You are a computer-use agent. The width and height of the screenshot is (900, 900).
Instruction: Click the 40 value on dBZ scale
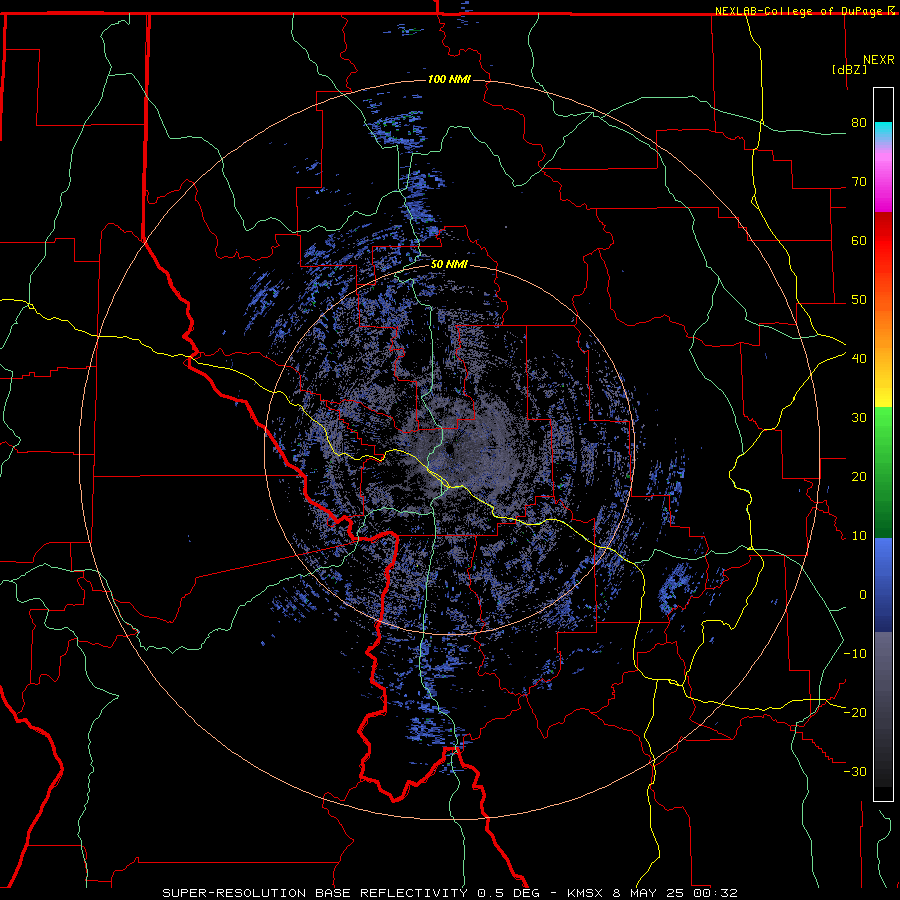(859, 359)
